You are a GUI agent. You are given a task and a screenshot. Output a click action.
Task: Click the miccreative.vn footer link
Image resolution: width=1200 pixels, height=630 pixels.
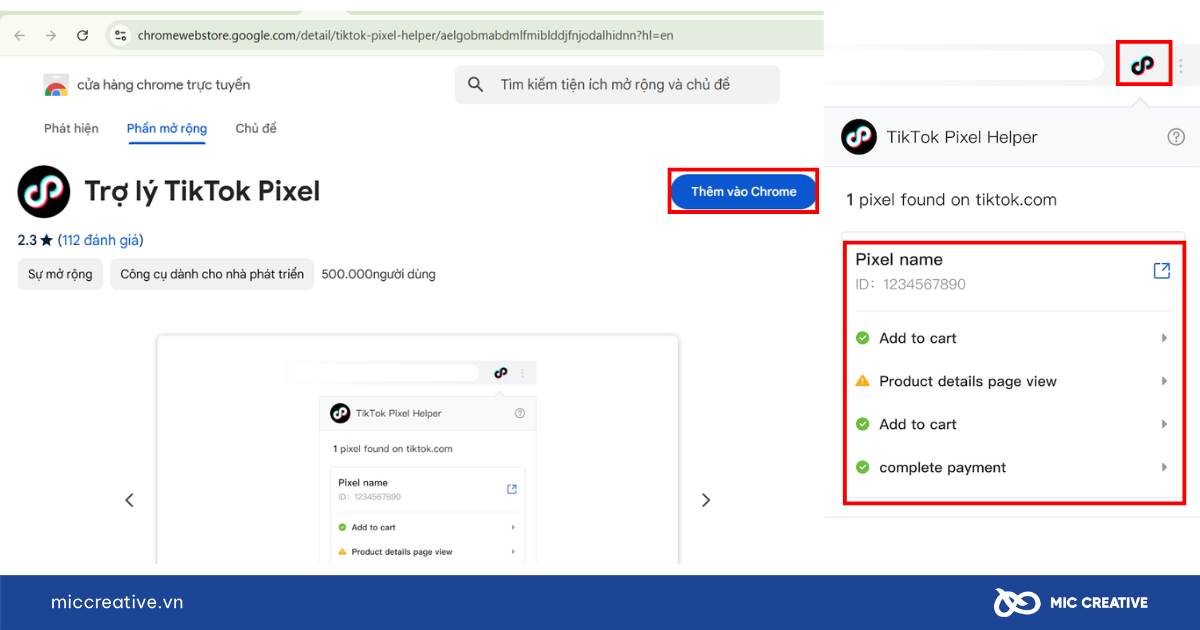coord(117,602)
